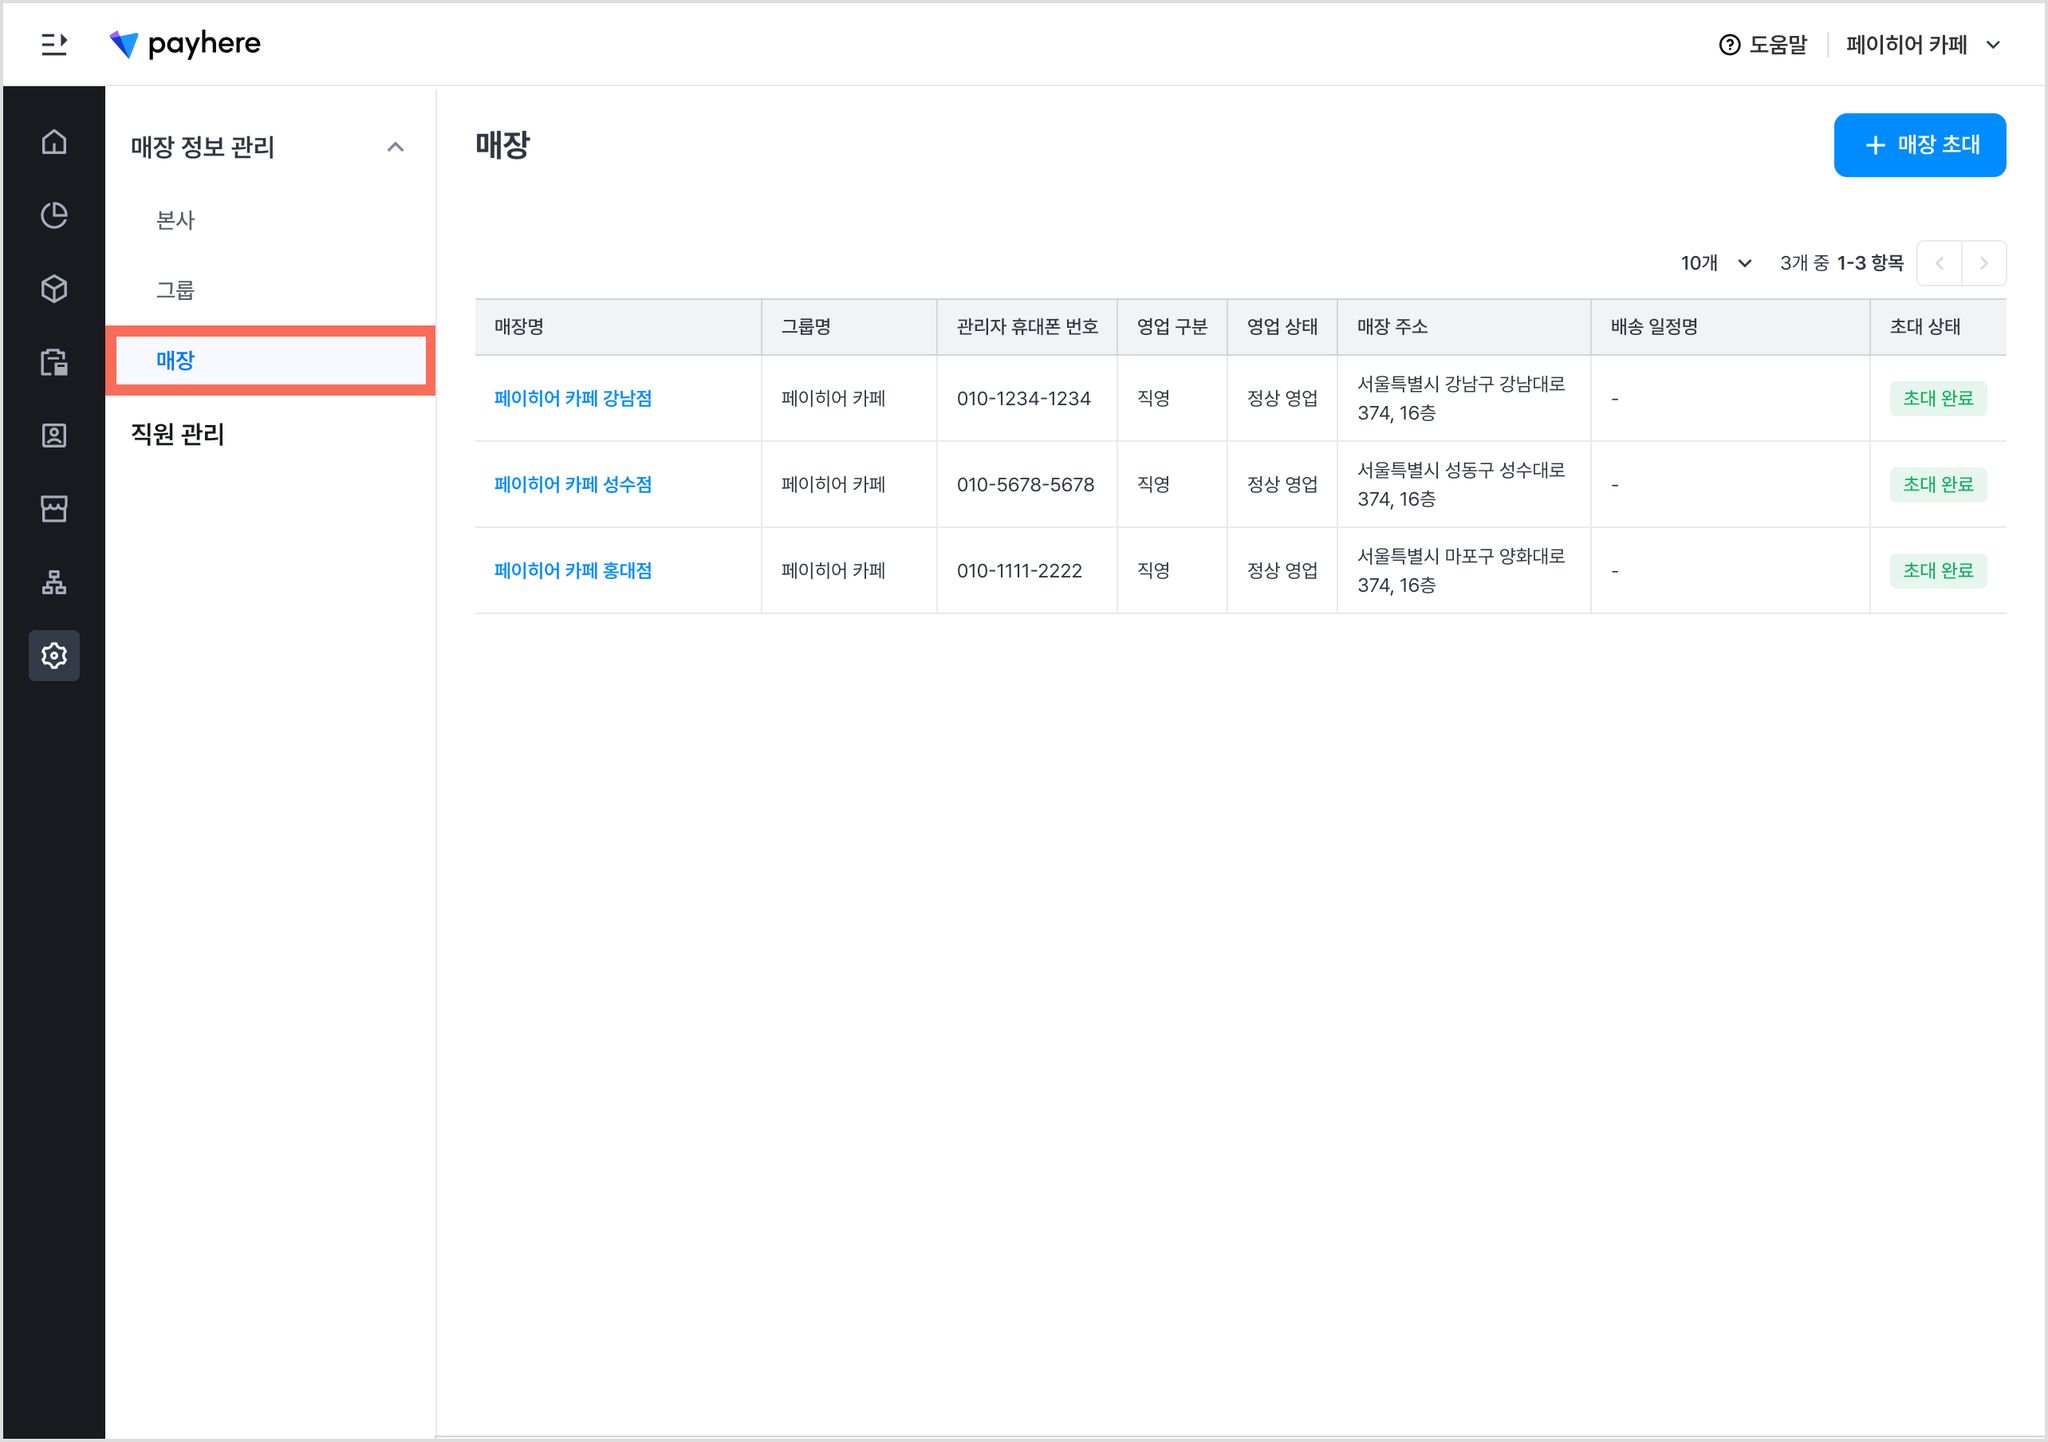Click the 초대 완료 badge for 강남점

click(1938, 398)
